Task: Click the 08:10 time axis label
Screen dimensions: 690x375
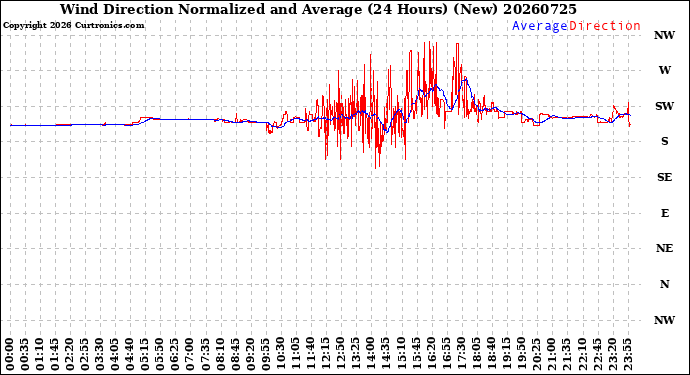Action: point(220,354)
